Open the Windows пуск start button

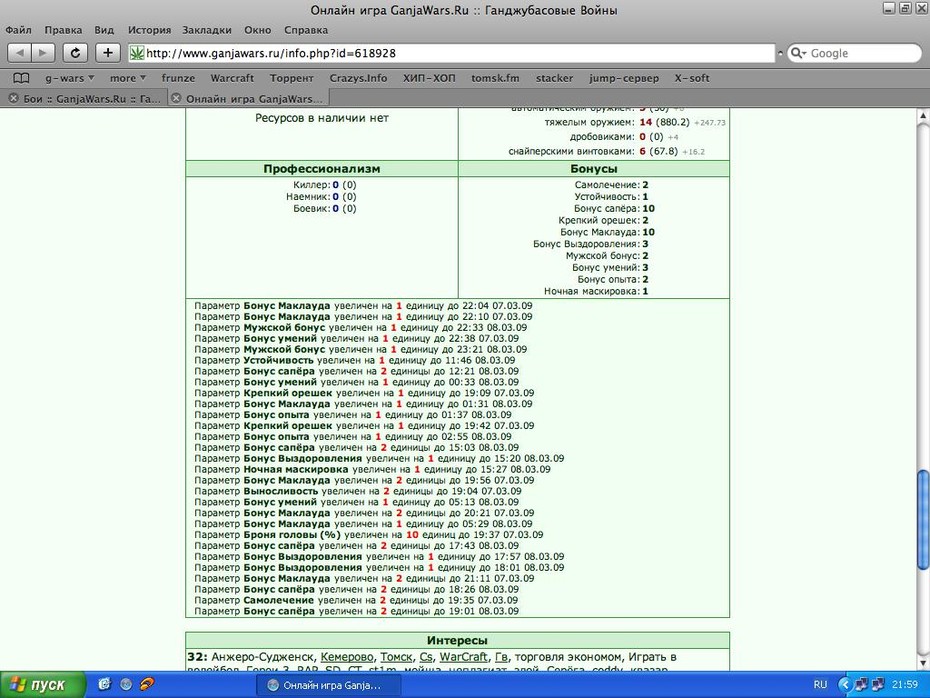42,685
